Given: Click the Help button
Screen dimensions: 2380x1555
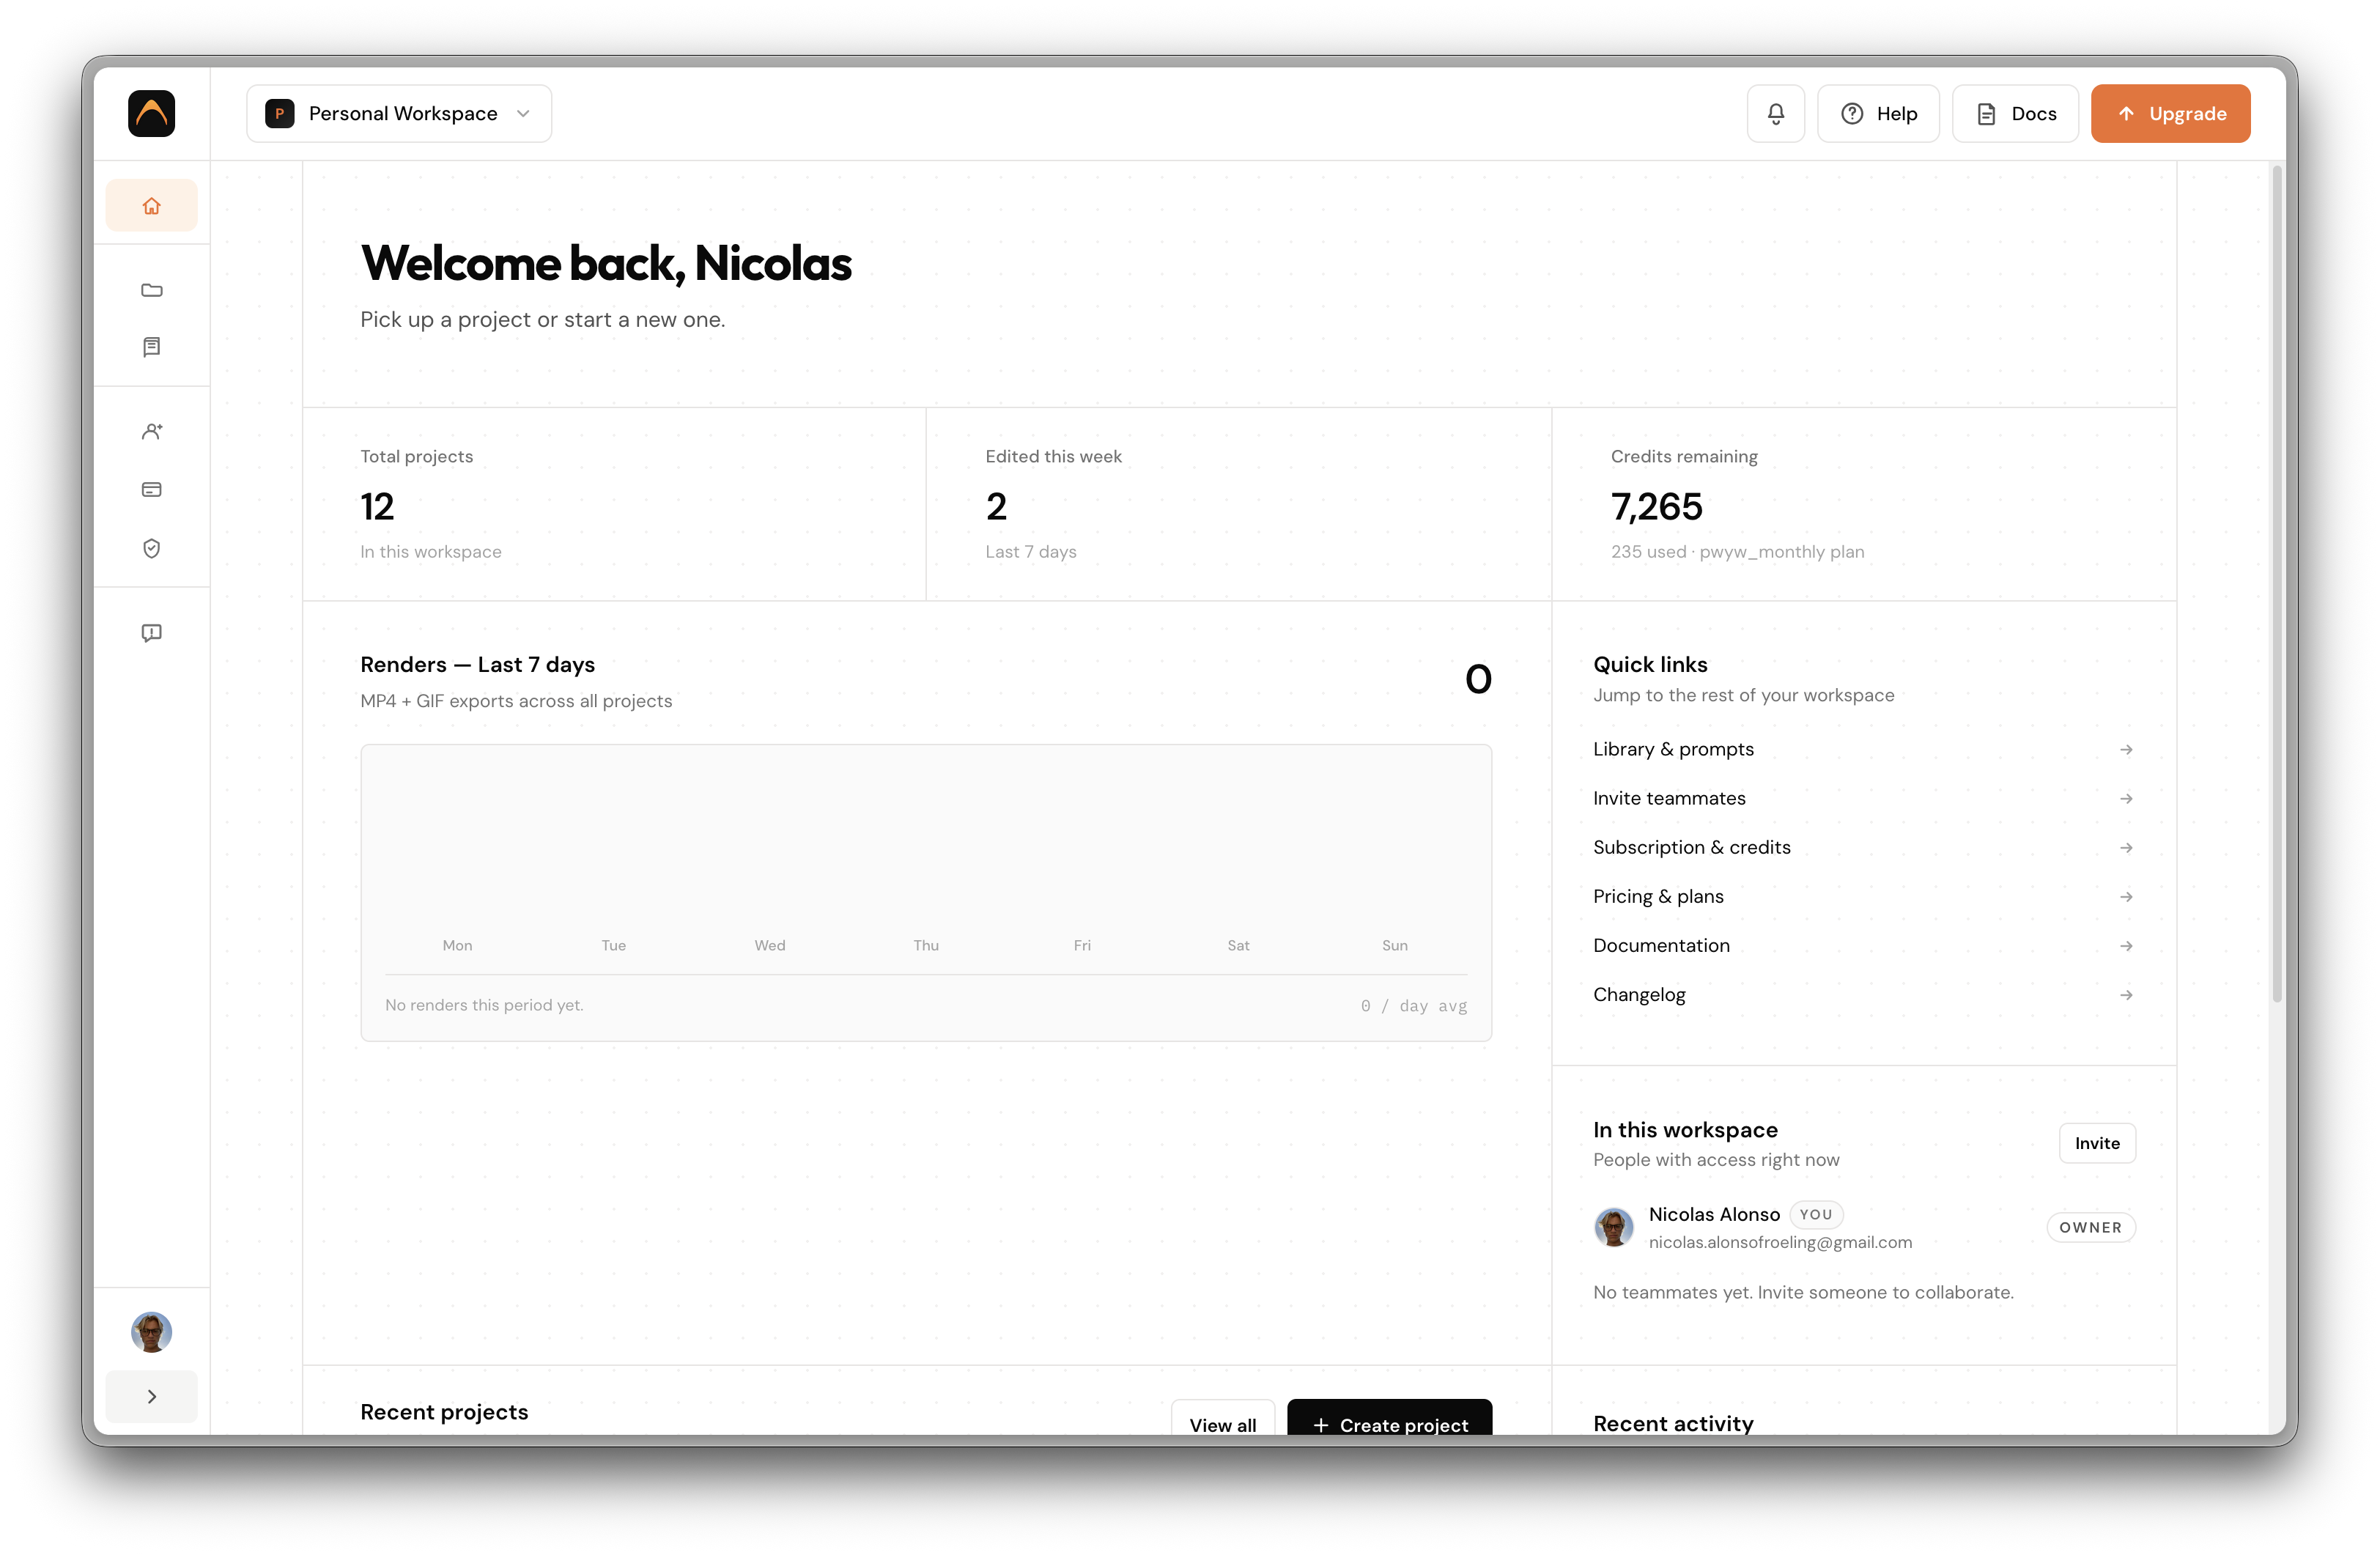Looking at the screenshot, I should [1878, 113].
